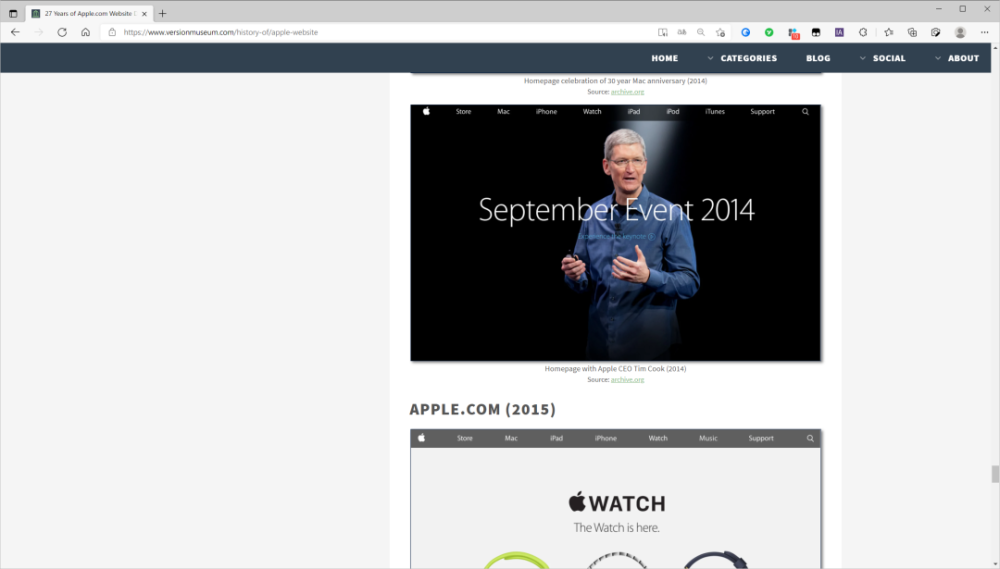The width and height of the screenshot is (1000, 569).
Task: Reload the current page
Action: pyautogui.click(x=62, y=32)
